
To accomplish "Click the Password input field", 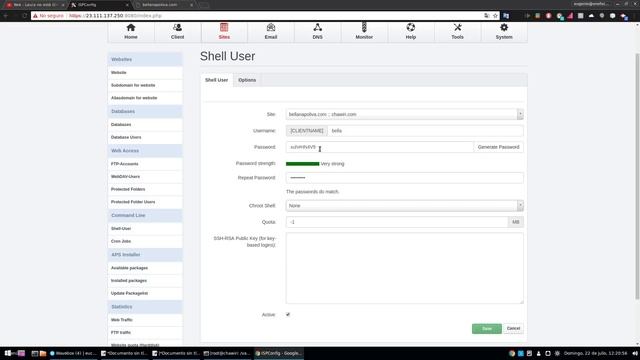I will coord(380,147).
